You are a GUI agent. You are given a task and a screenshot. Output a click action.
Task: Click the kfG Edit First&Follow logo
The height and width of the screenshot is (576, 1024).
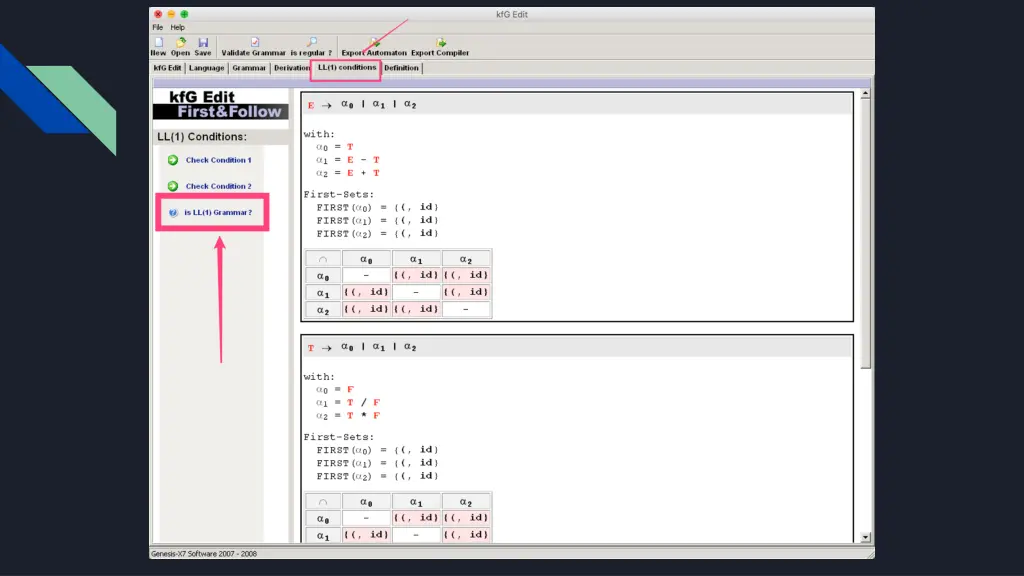click(x=221, y=104)
